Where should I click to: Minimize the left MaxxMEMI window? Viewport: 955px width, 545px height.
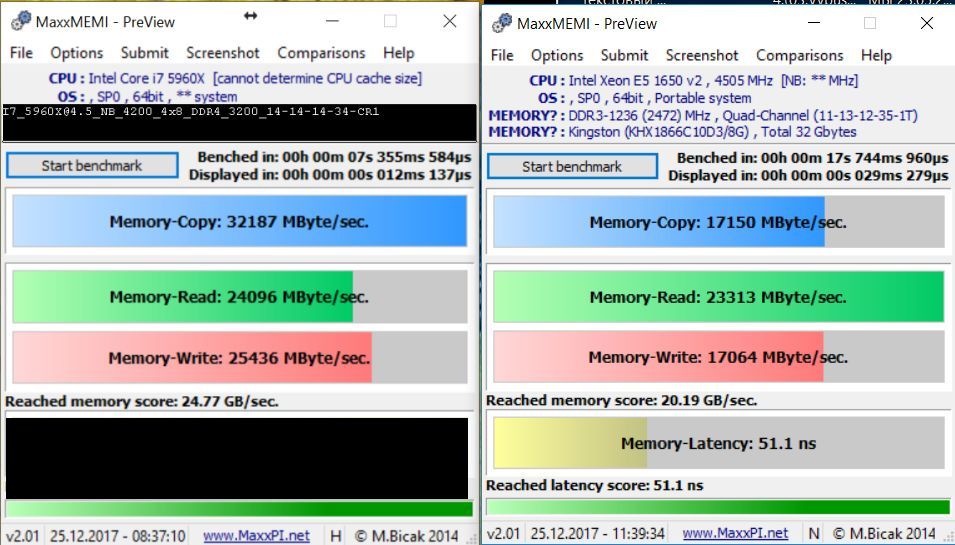coord(332,21)
